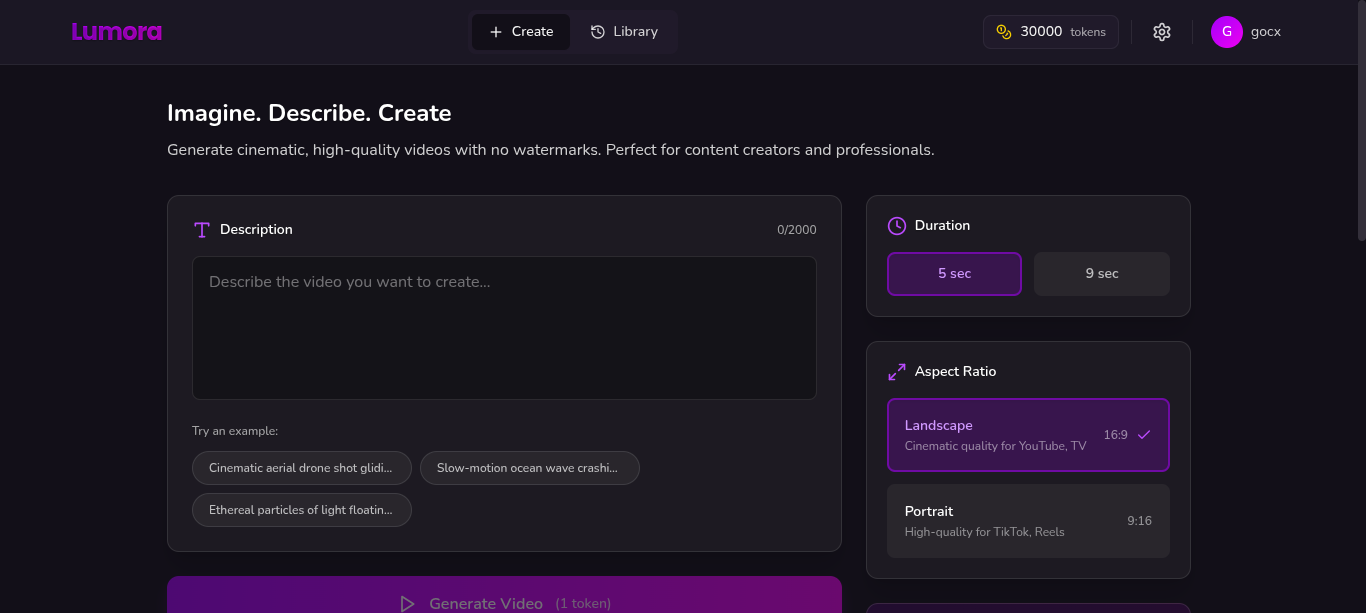The image size is (1366, 613).
Task: Click the Lumora logo
Action: click(x=116, y=31)
